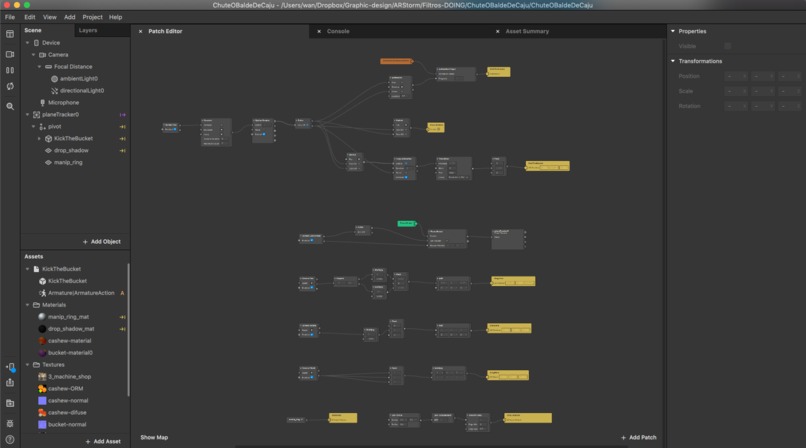Image resolution: width=806 pixels, height=448 pixels.
Task: Collapse the pivot tree node
Action: [x=34, y=126]
